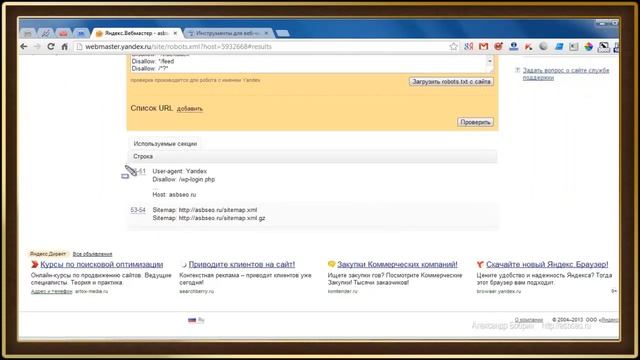640x360 pixels.
Task: Click the red K extension icon
Action: tap(528, 47)
